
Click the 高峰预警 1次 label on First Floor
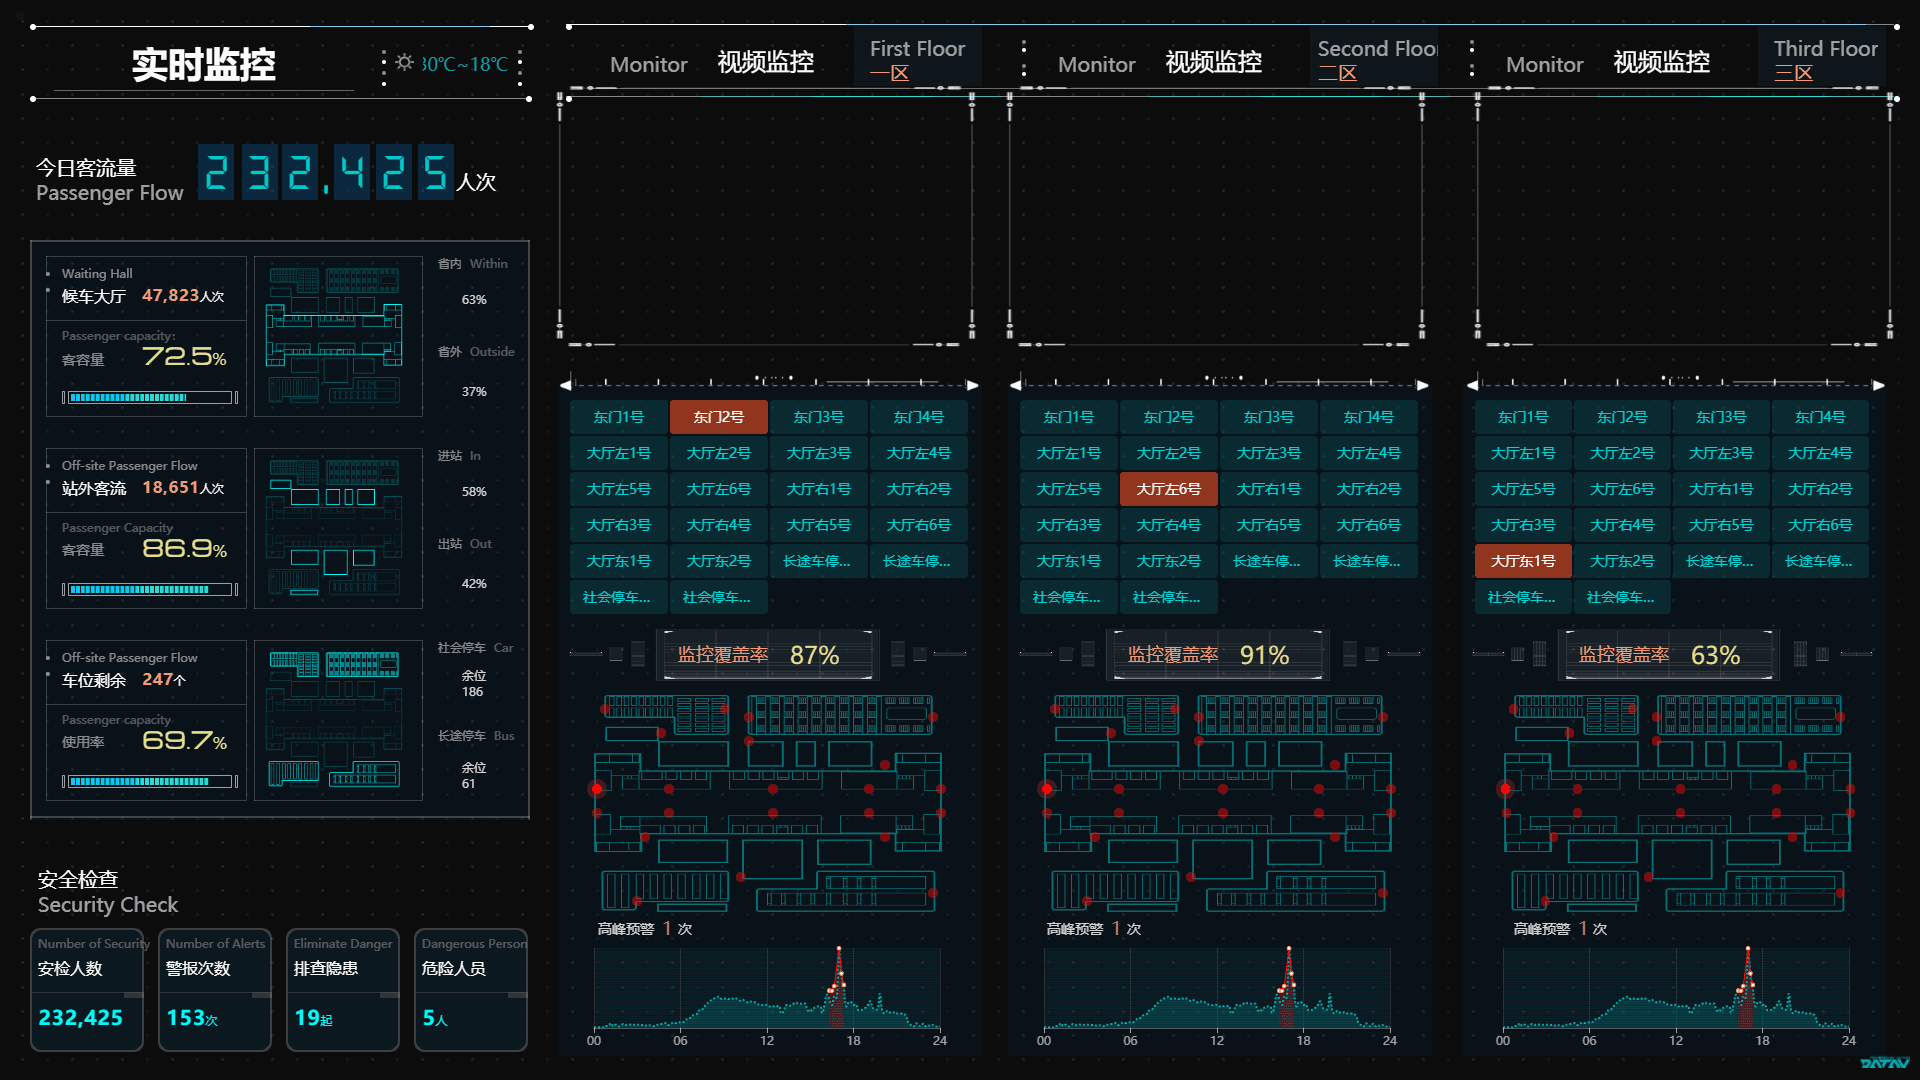pyautogui.click(x=645, y=929)
